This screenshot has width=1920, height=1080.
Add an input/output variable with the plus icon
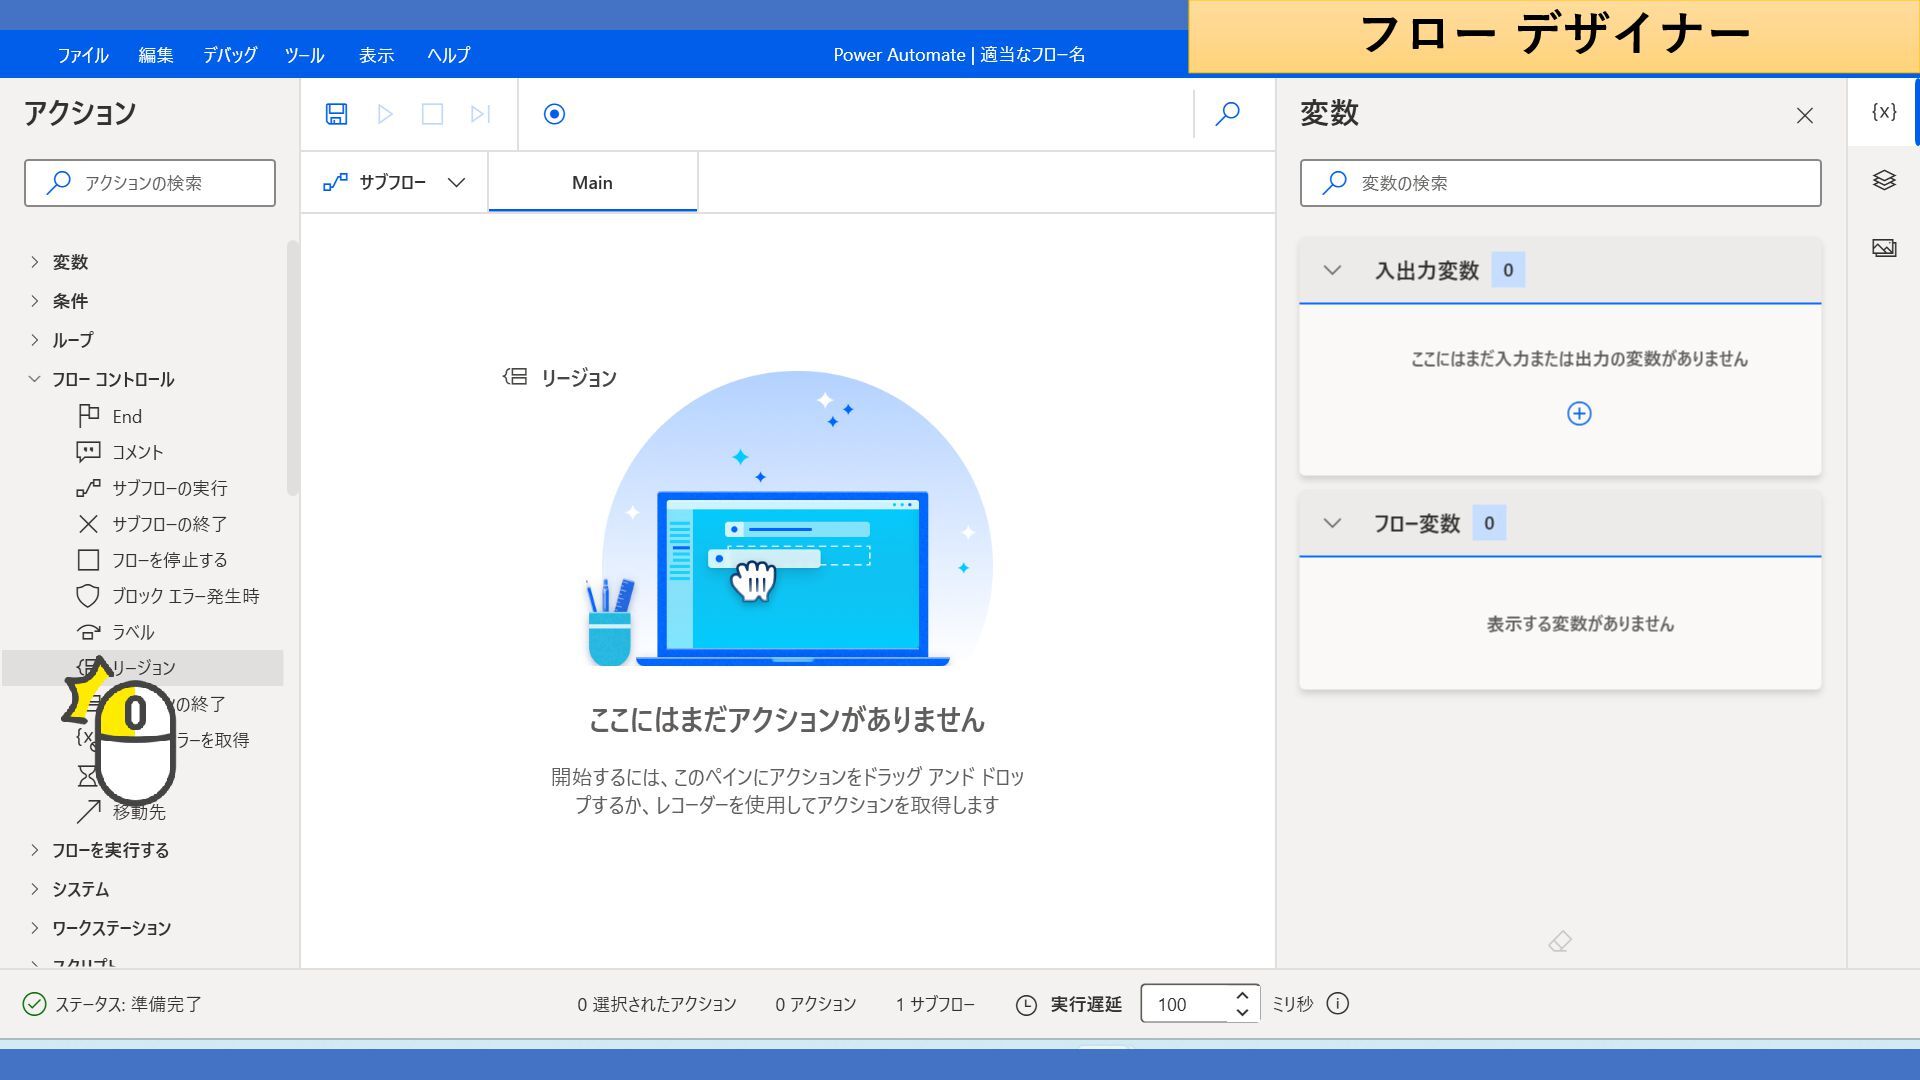pyautogui.click(x=1579, y=414)
